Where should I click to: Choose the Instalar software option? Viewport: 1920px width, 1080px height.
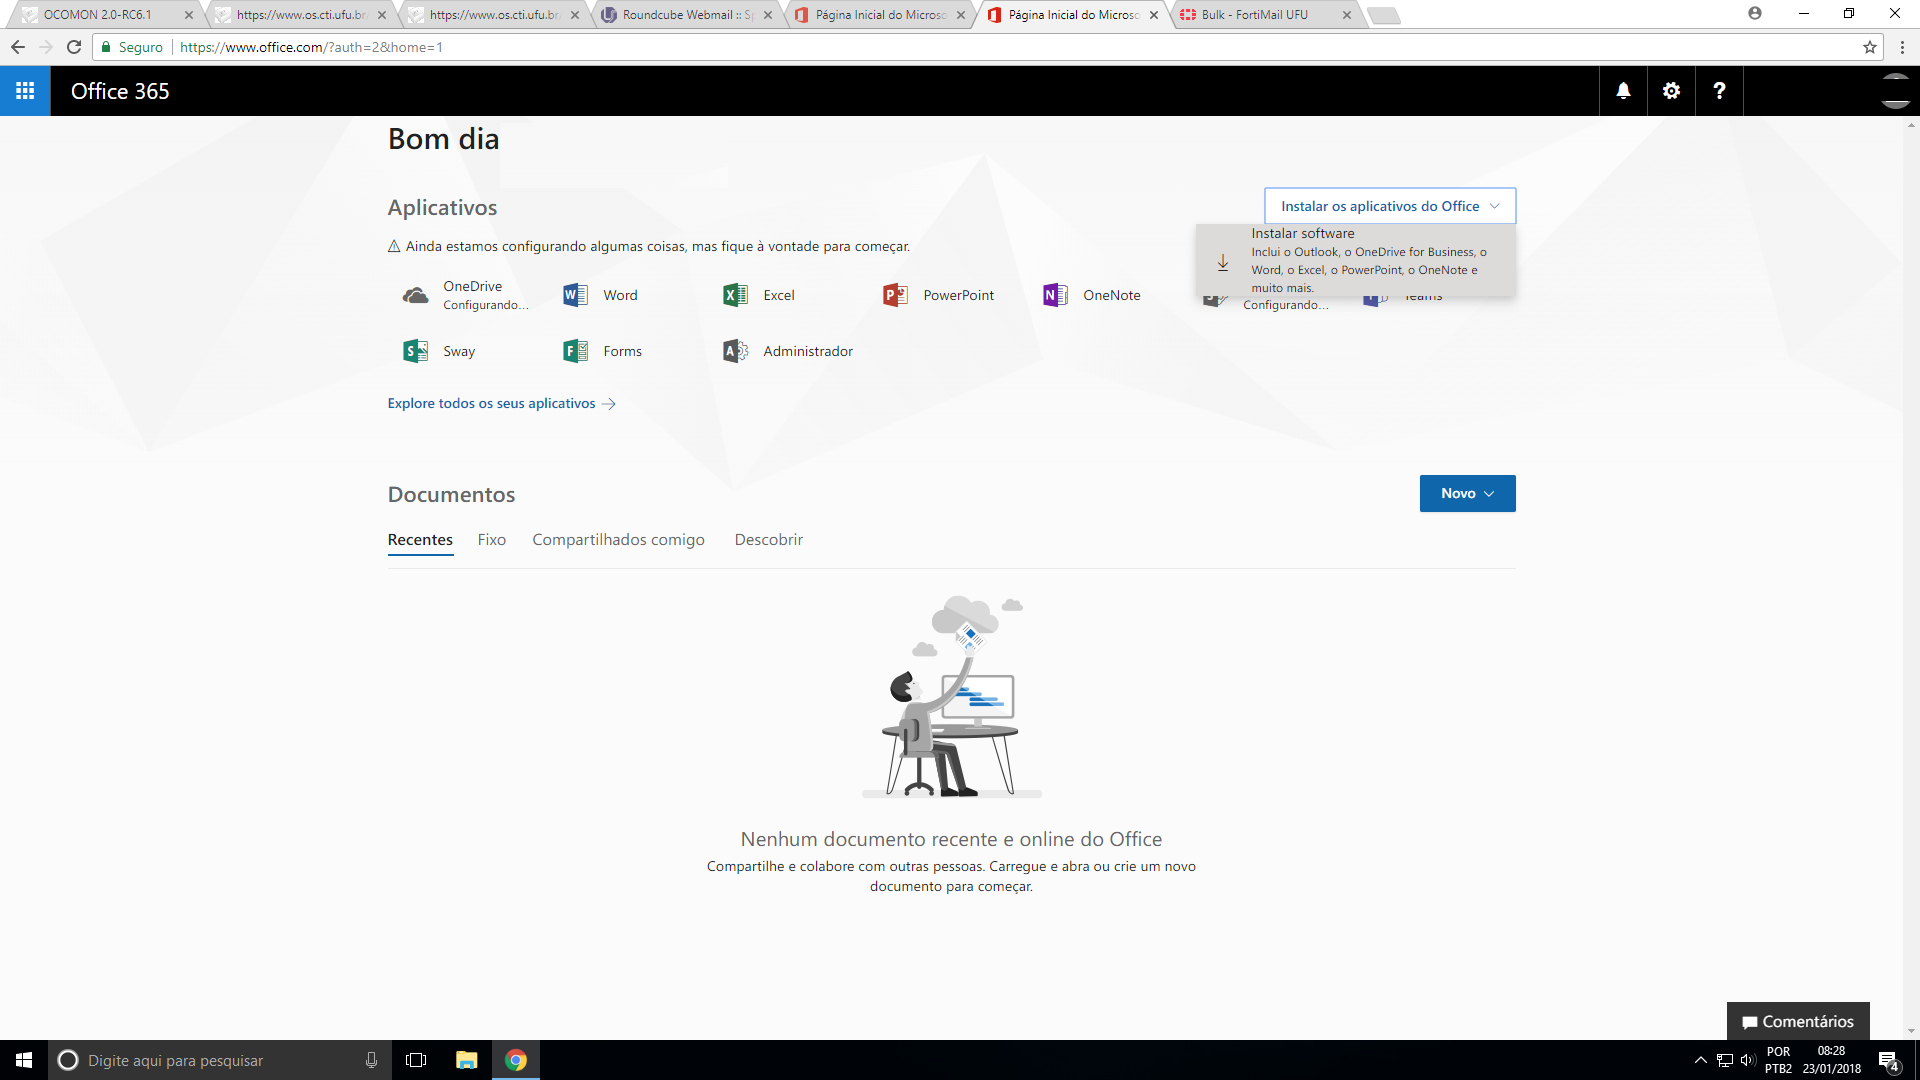click(1356, 260)
